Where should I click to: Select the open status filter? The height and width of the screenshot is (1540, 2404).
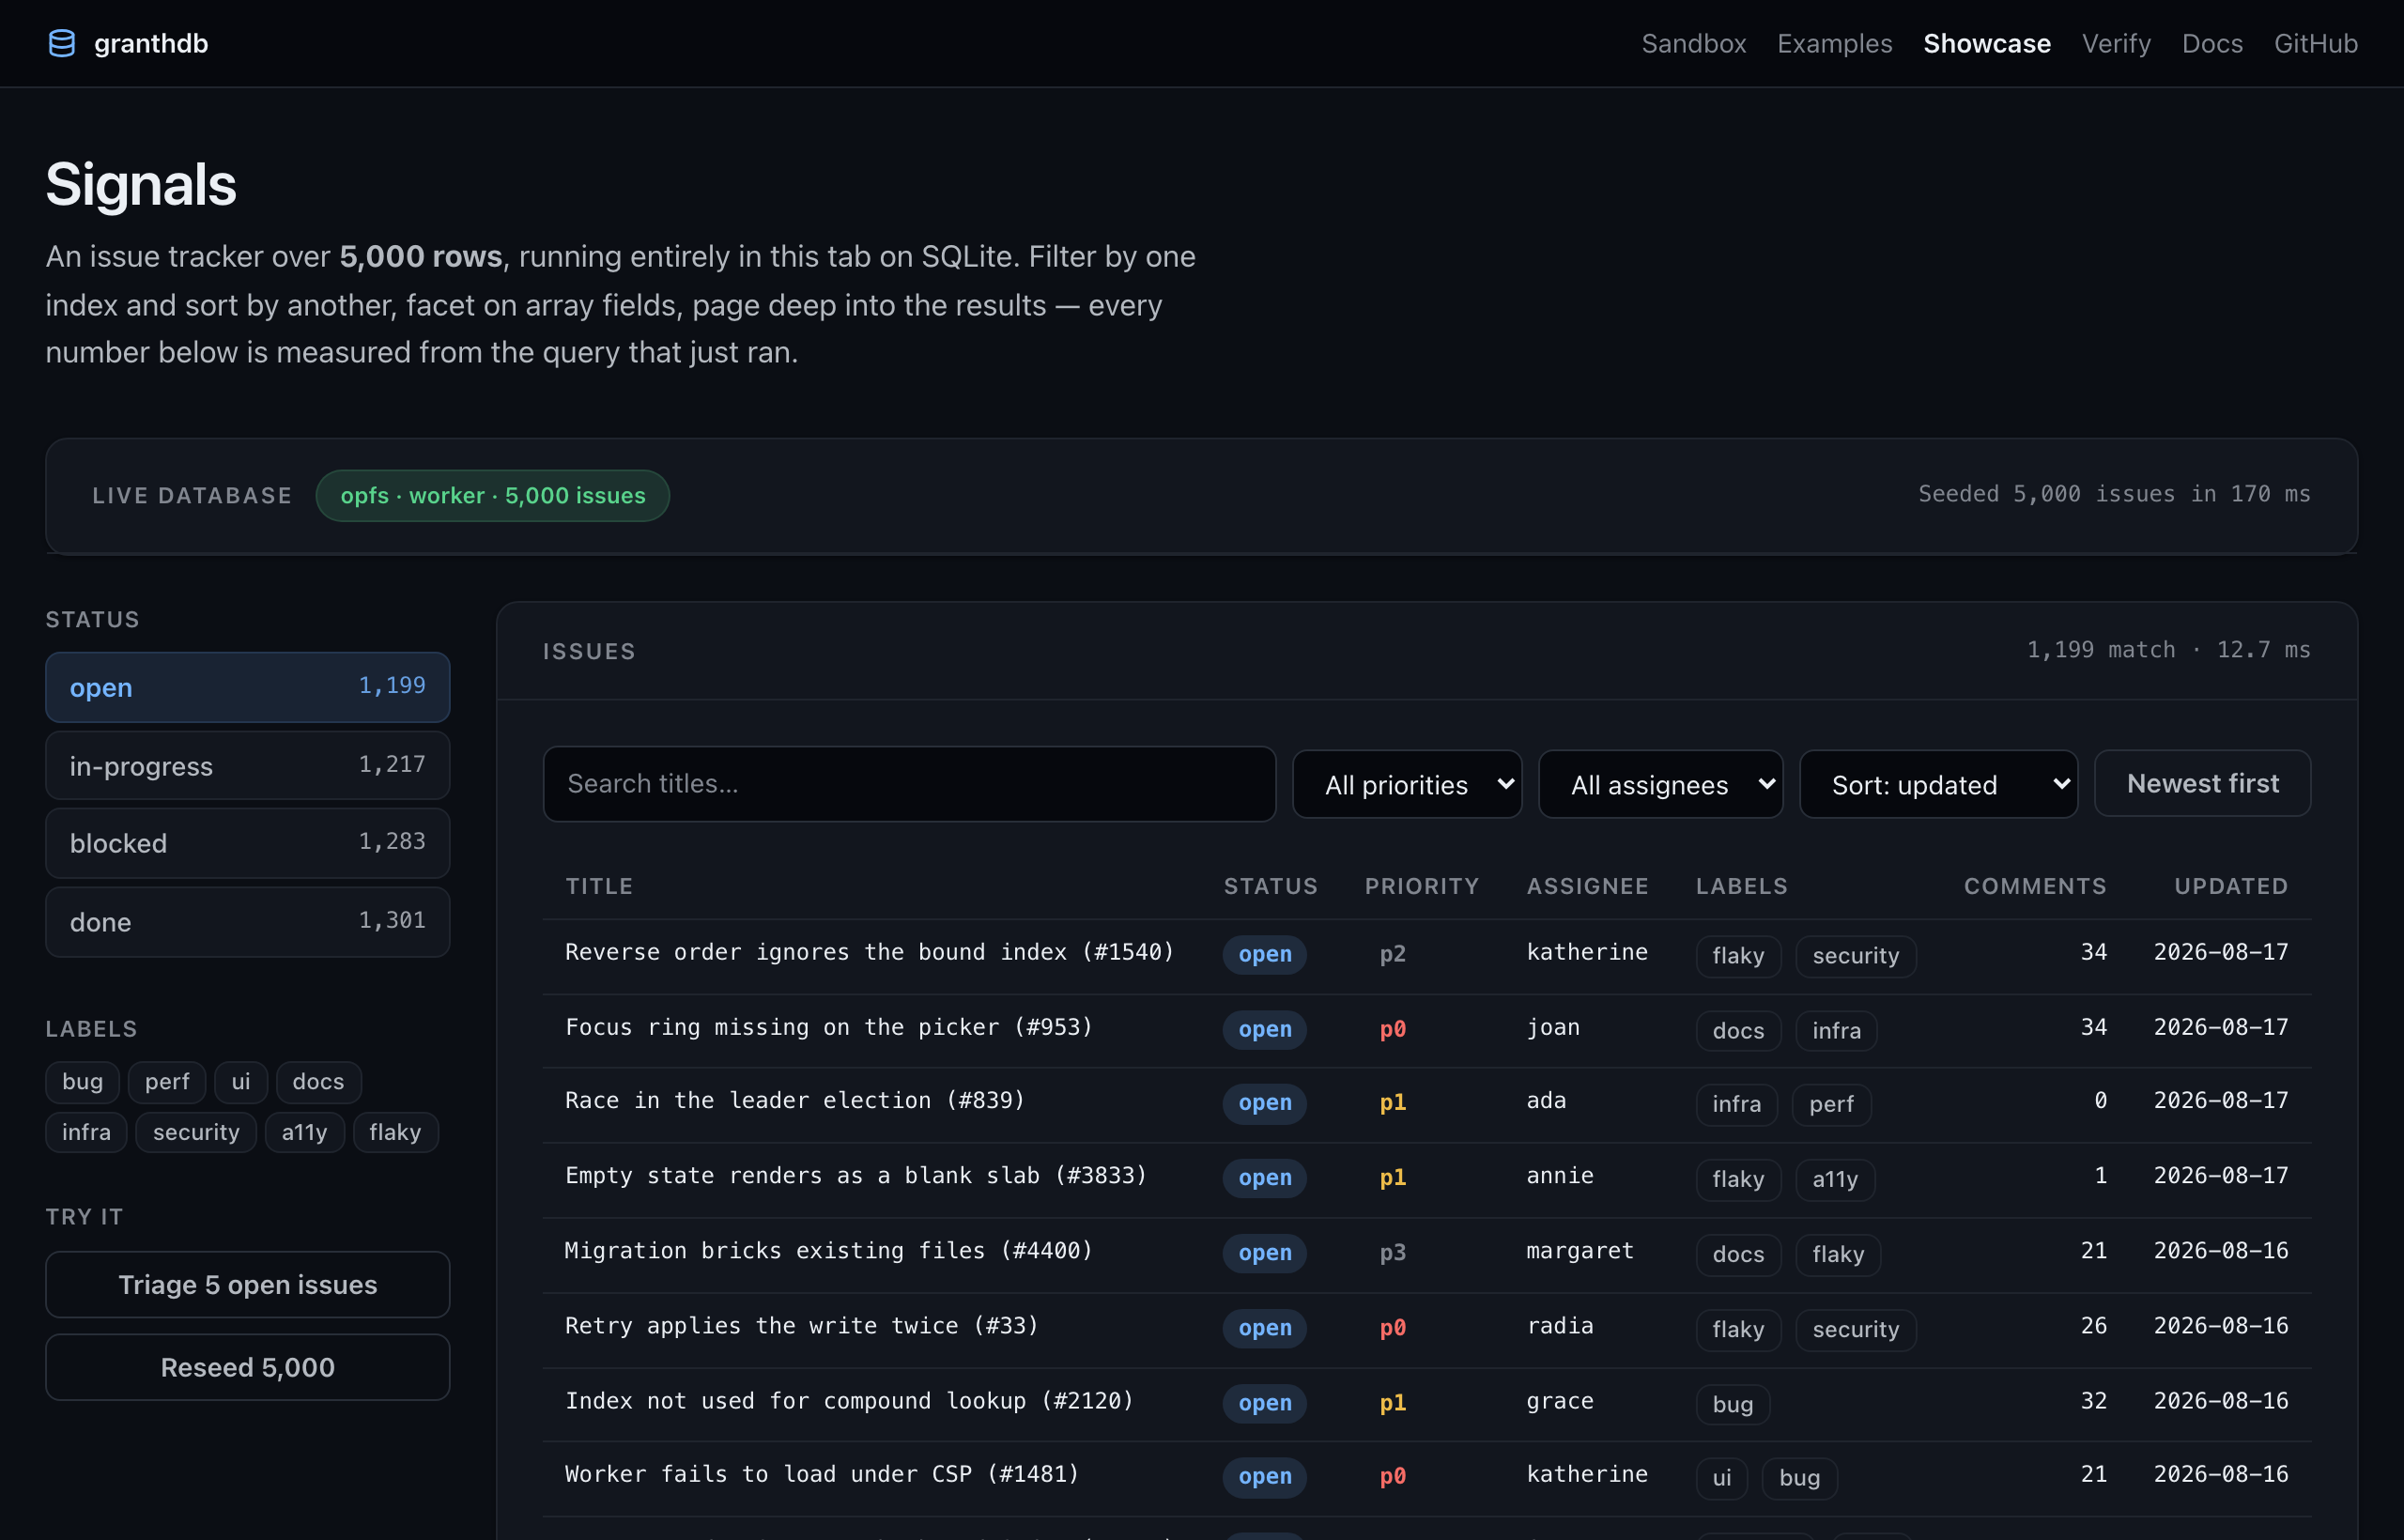tap(247, 687)
